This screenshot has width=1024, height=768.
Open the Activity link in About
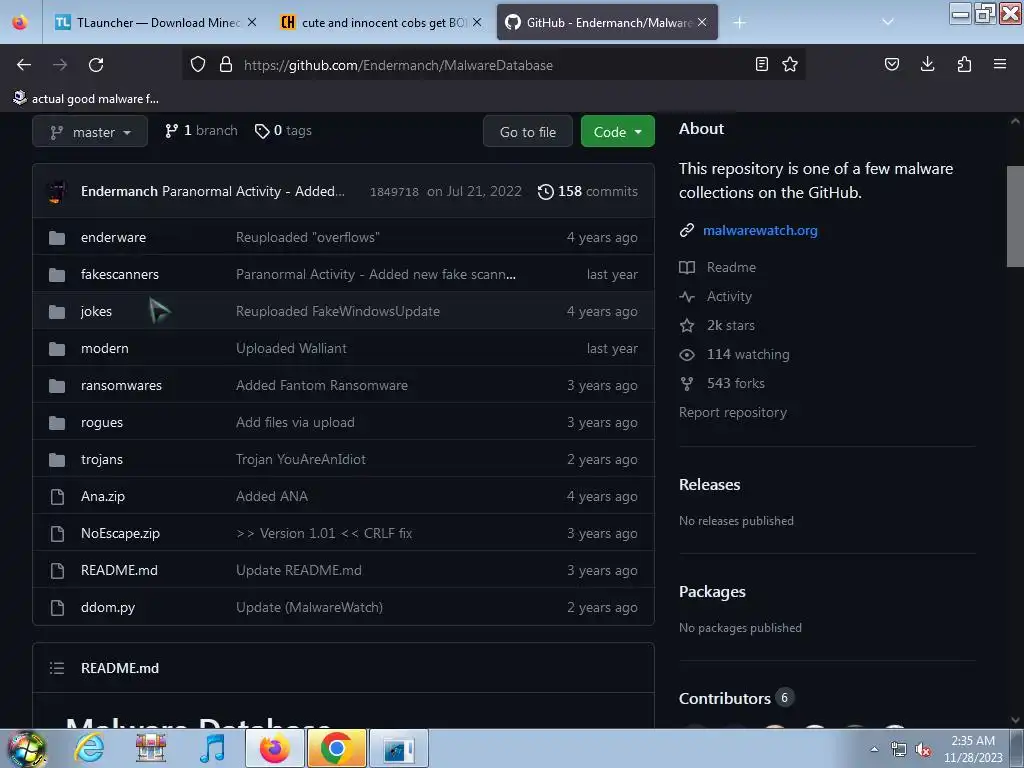729,296
